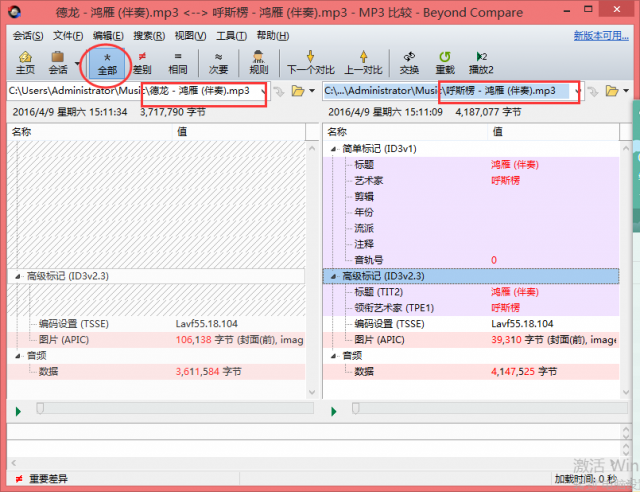Open the Search (搜索) menu
The height and width of the screenshot is (492, 640).
[149, 36]
